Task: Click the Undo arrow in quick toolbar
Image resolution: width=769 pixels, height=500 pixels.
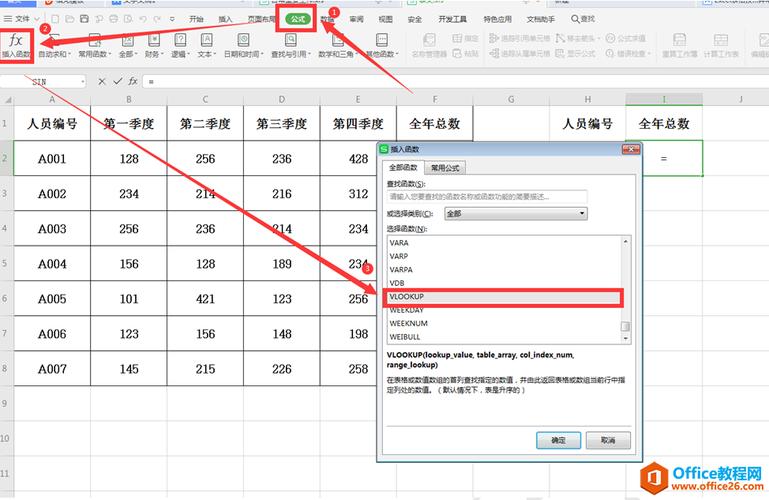Action: click(x=143, y=19)
